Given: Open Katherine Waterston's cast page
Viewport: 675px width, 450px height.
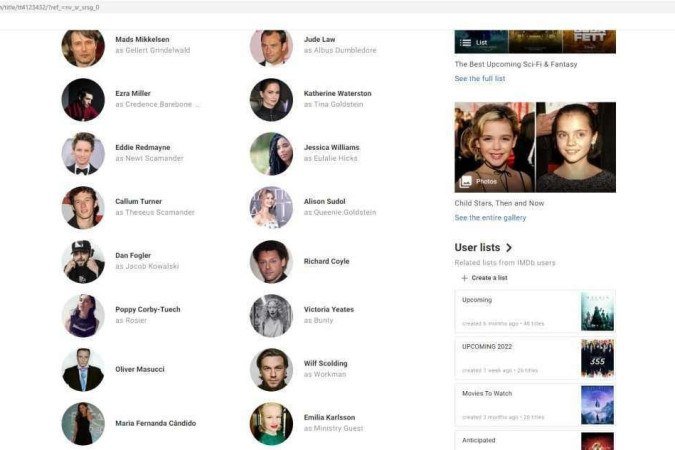Looking at the screenshot, I should [337, 93].
